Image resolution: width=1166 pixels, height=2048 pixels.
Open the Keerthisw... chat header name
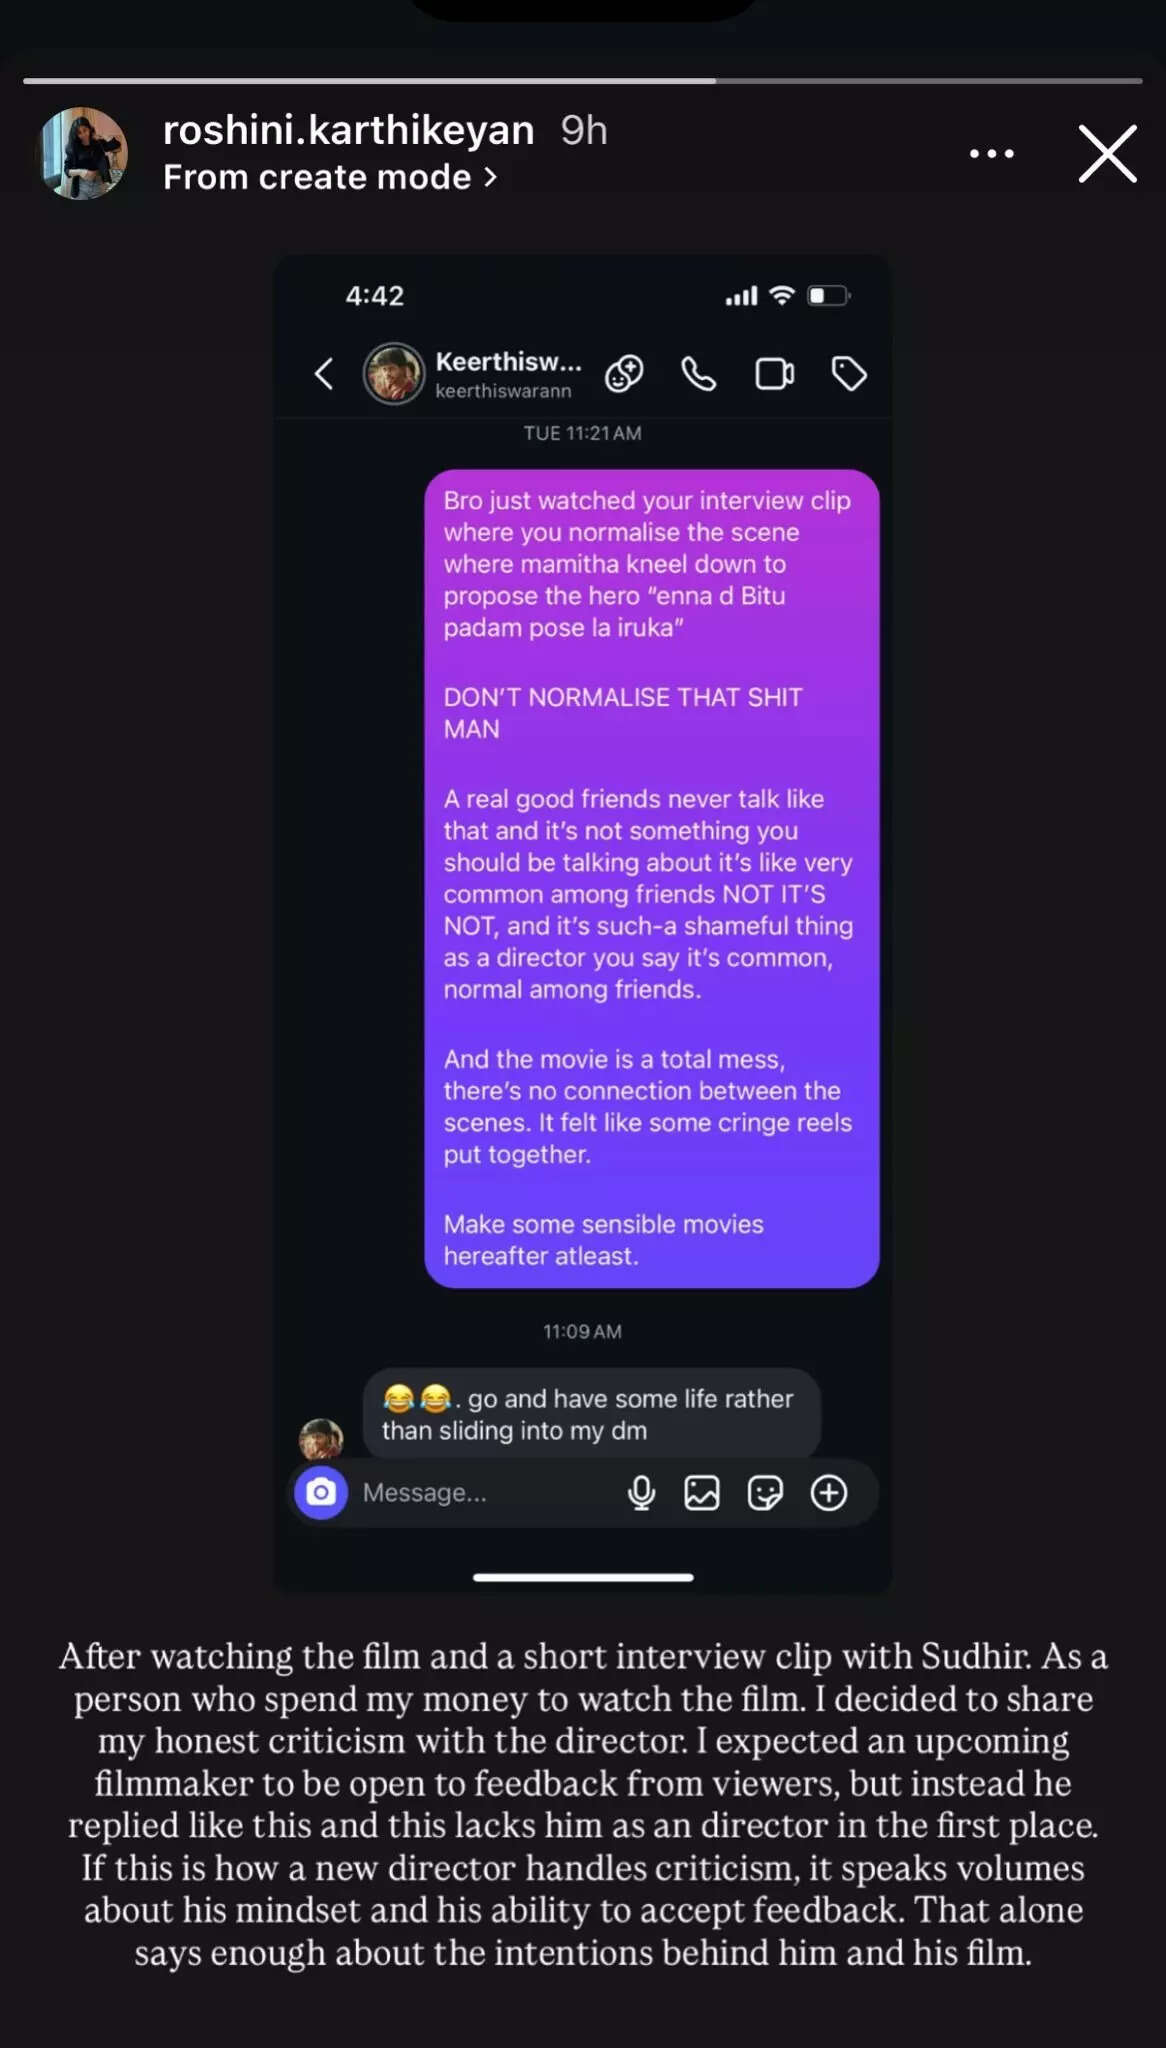tap(508, 362)
